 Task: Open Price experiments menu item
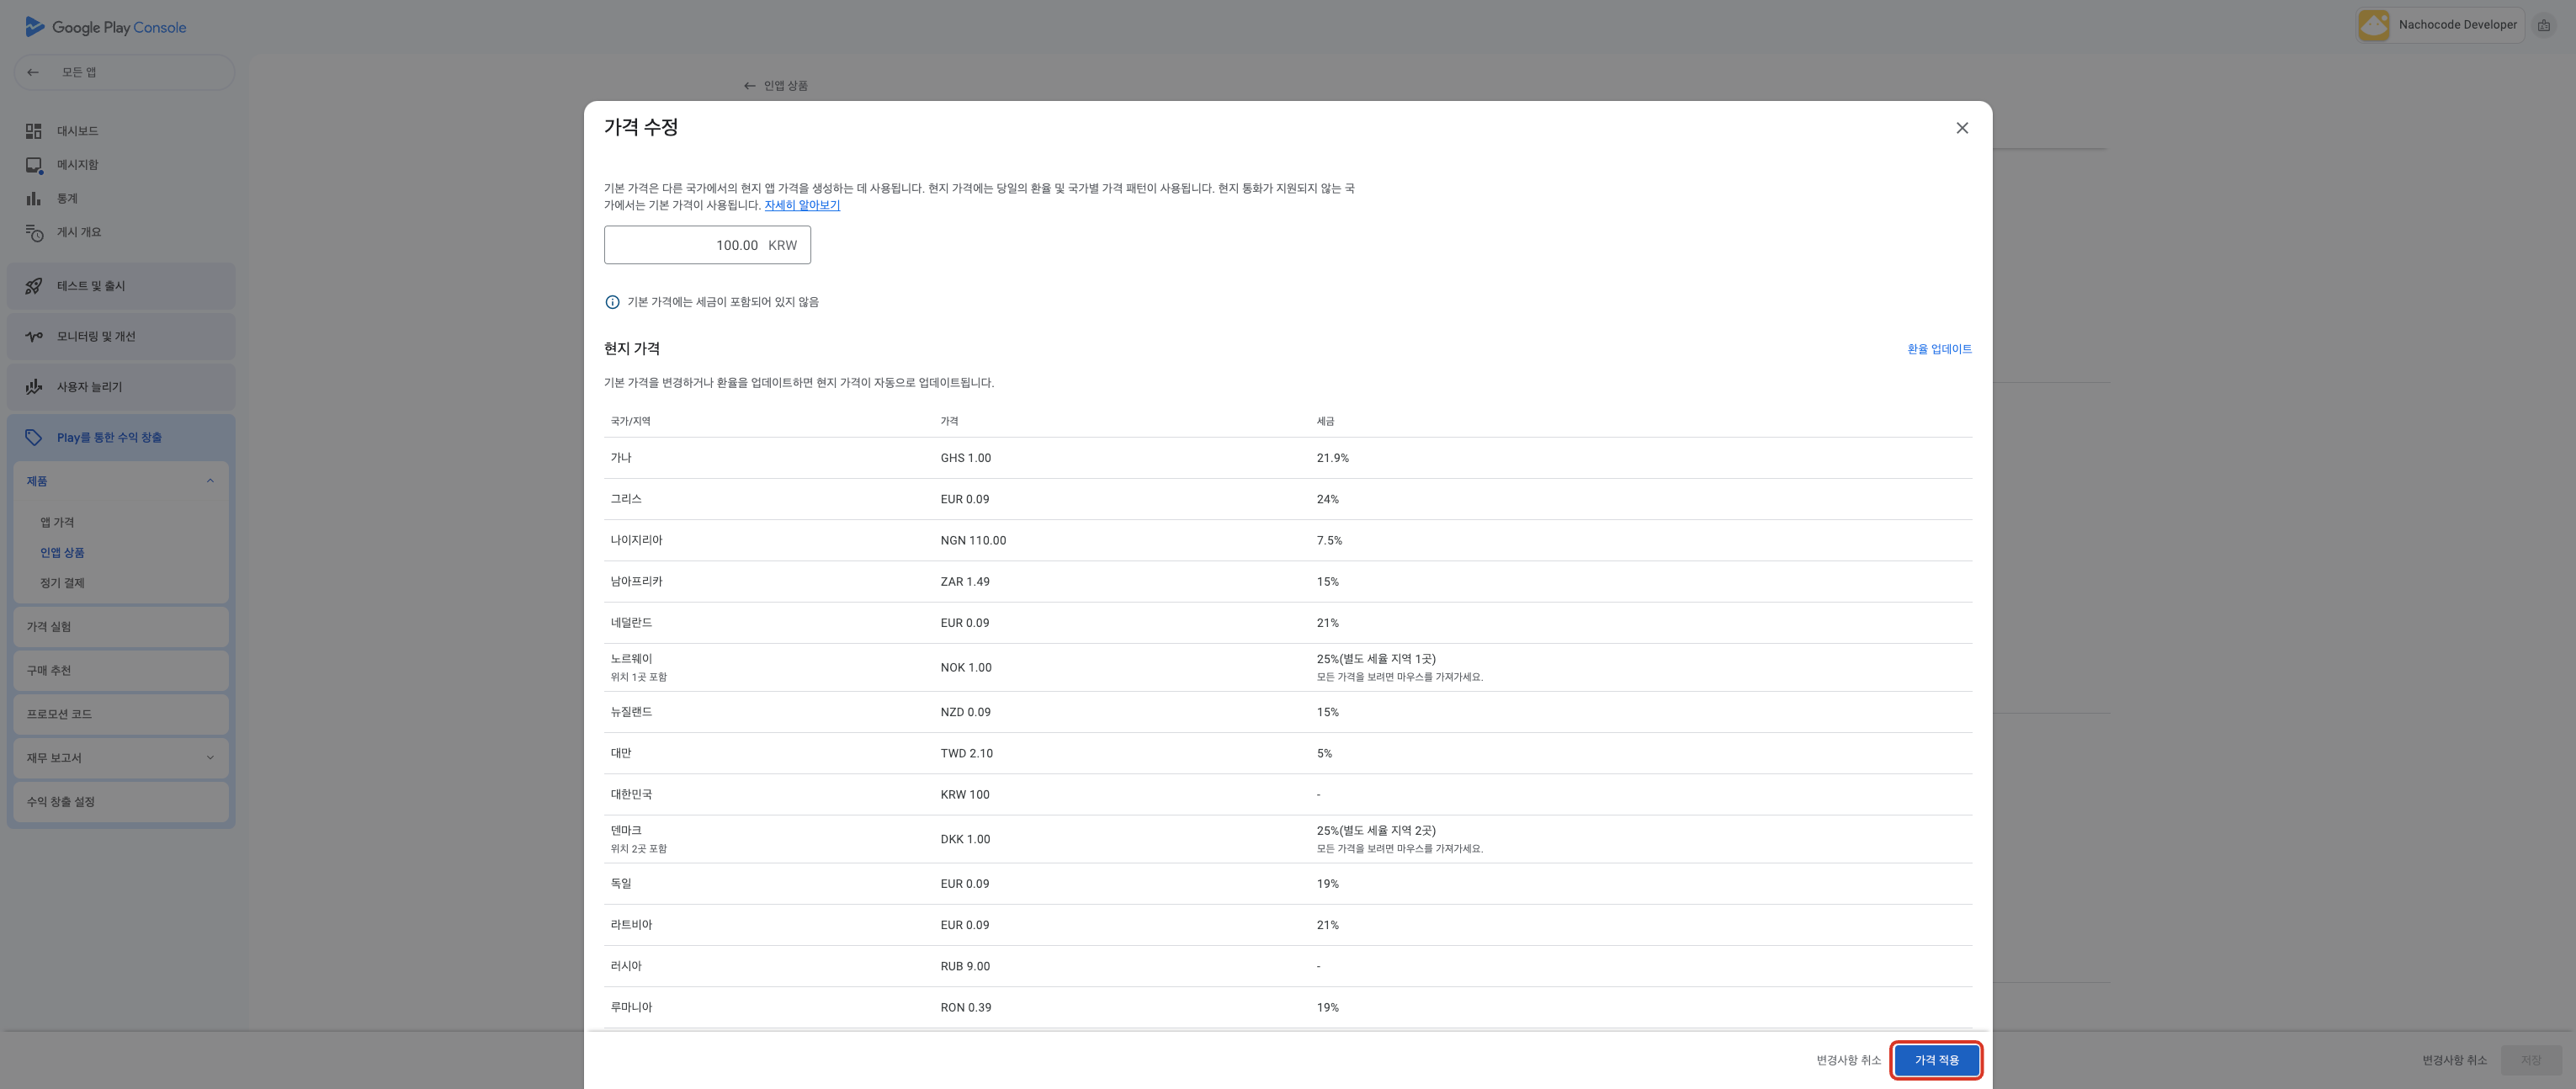(x=49, y=627)
